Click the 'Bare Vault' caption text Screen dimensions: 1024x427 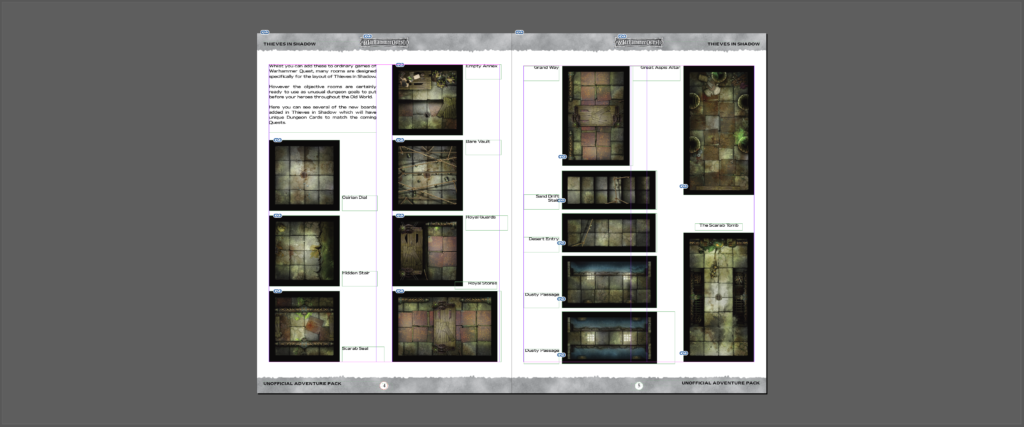coord(478,142)
